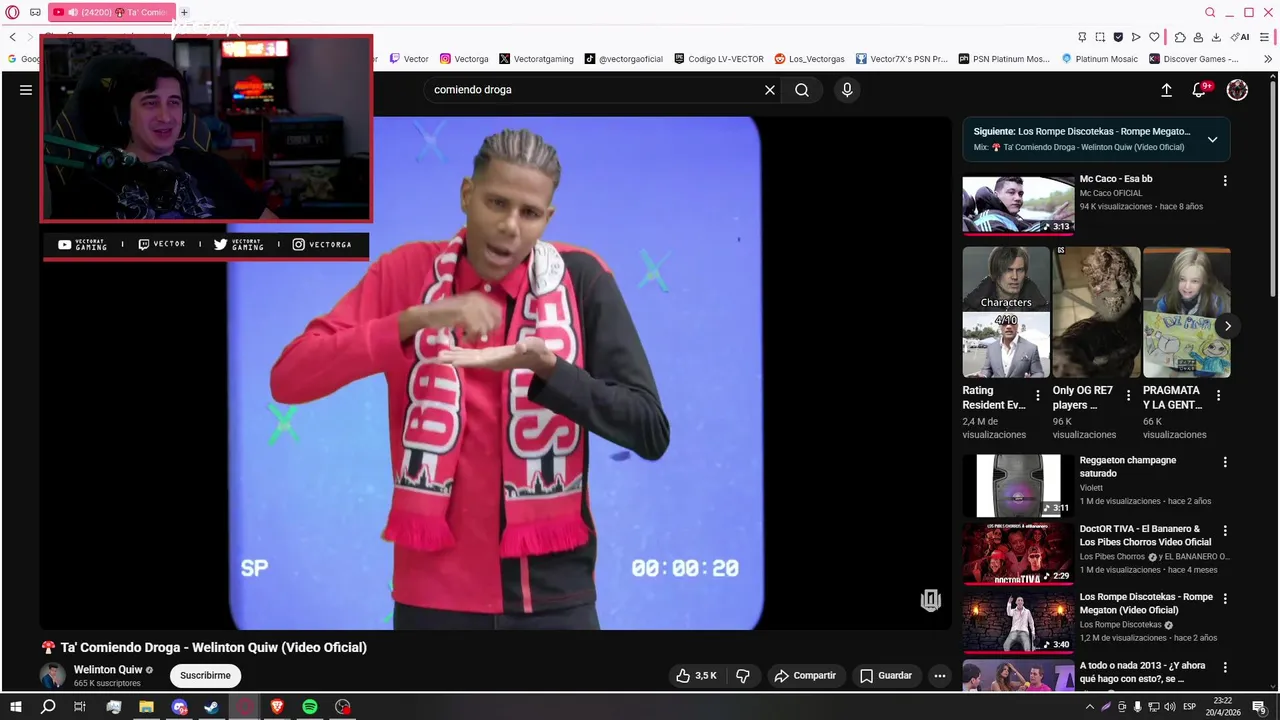
Task: Click the Guardar save button
Action: 886,676
